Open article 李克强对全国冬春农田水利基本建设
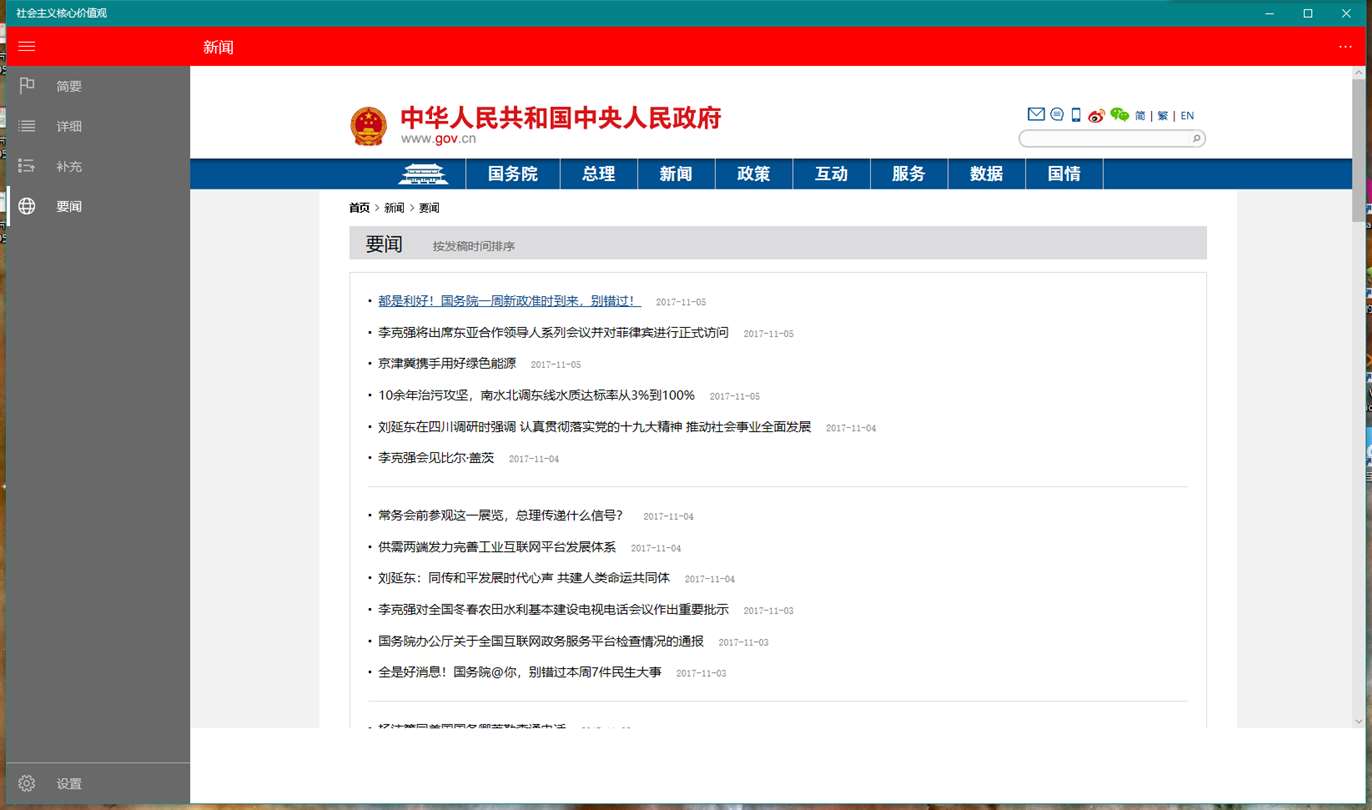The image size is (1372, 810). click(x=554, y=609)
